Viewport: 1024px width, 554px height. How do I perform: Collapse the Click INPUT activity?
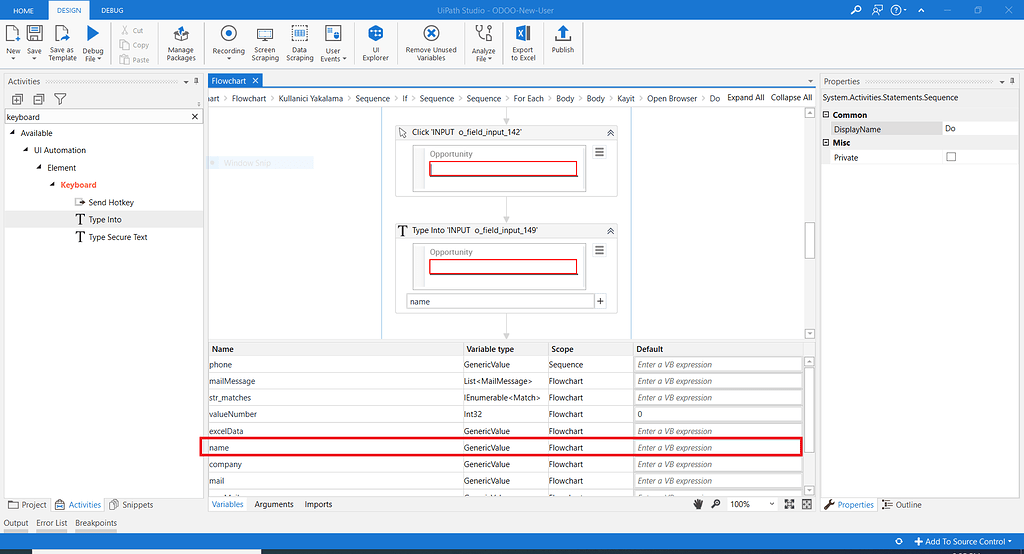611,133
